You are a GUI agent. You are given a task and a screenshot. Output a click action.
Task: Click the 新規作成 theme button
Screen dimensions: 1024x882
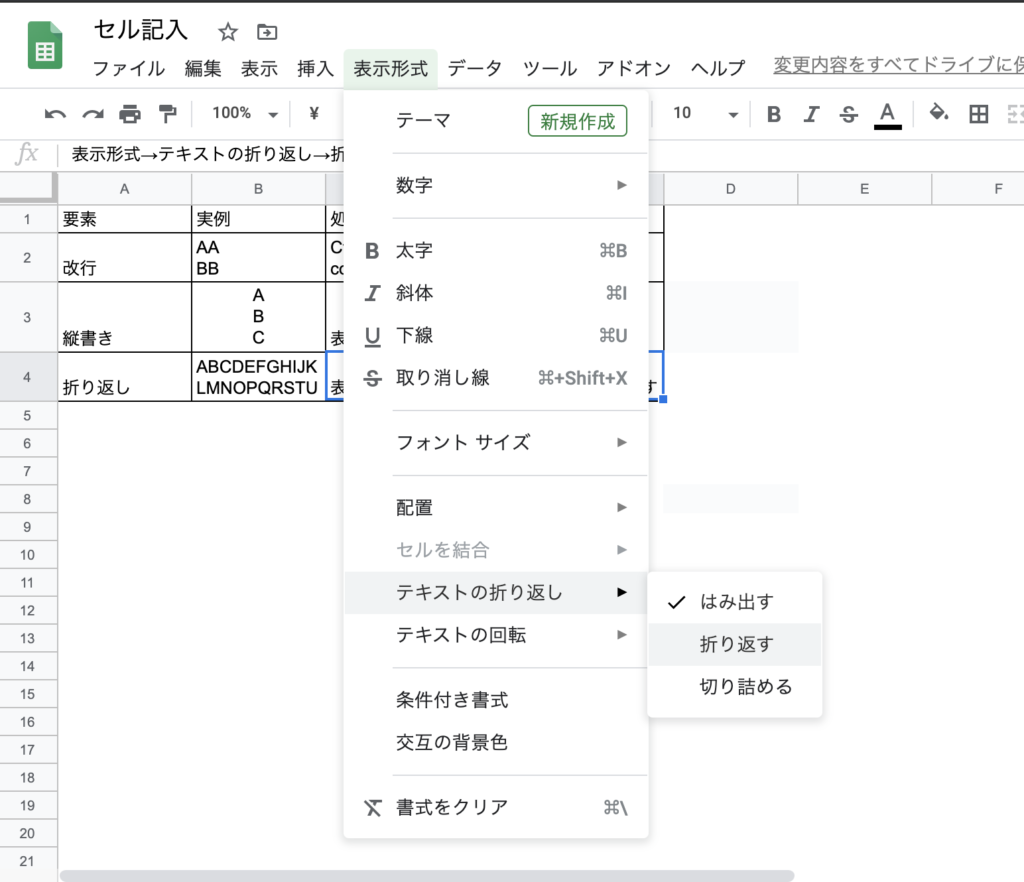577,121
